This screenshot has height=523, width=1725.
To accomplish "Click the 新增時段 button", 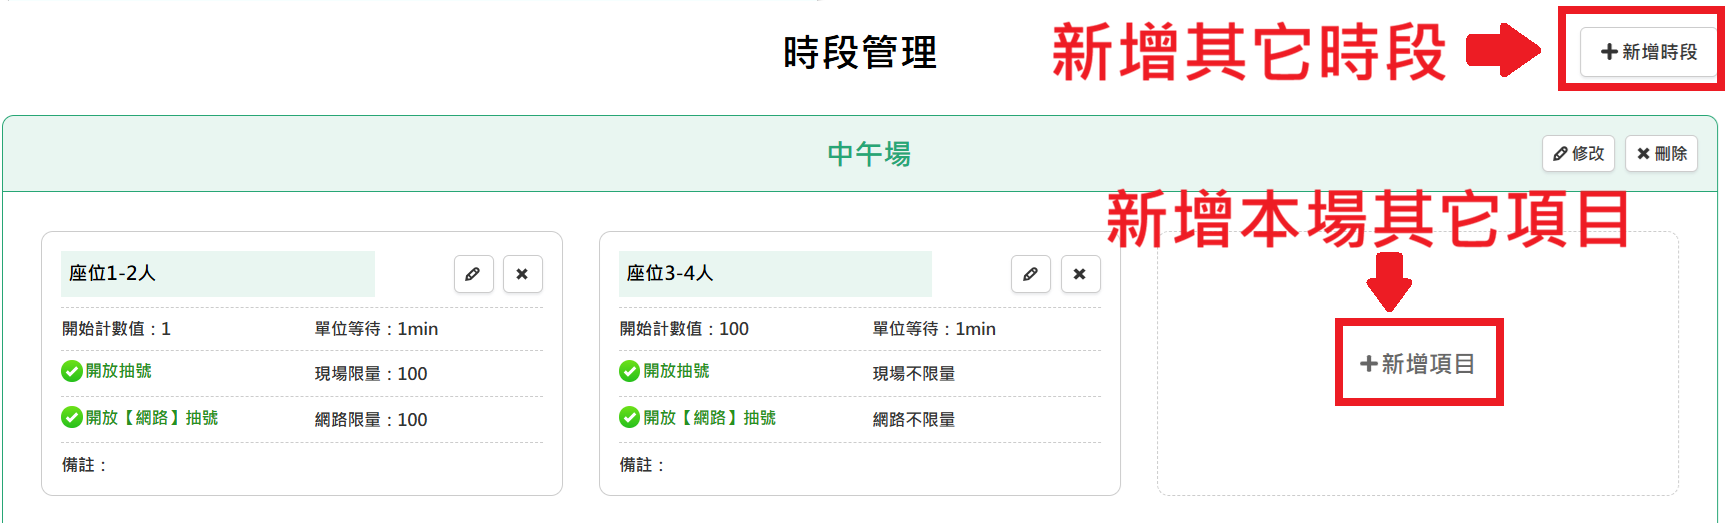I will 1648,52.
